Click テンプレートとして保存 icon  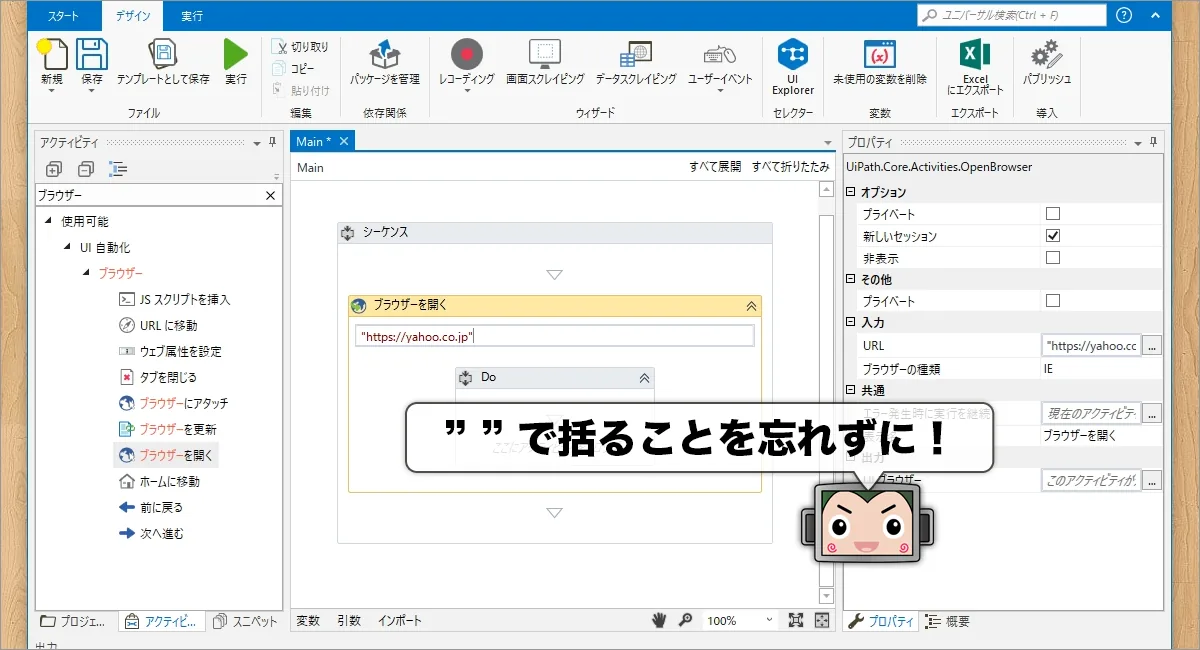click(x=163, y=54)
